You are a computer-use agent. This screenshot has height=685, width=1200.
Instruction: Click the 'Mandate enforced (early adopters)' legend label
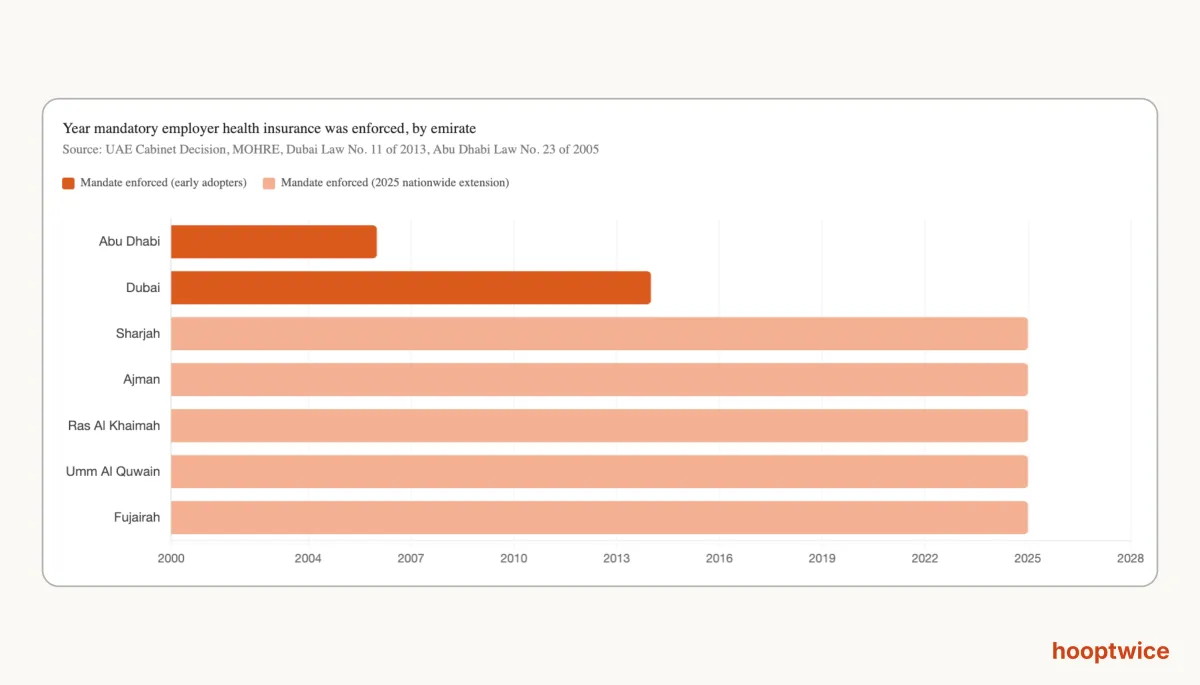[x=163, y=183]
